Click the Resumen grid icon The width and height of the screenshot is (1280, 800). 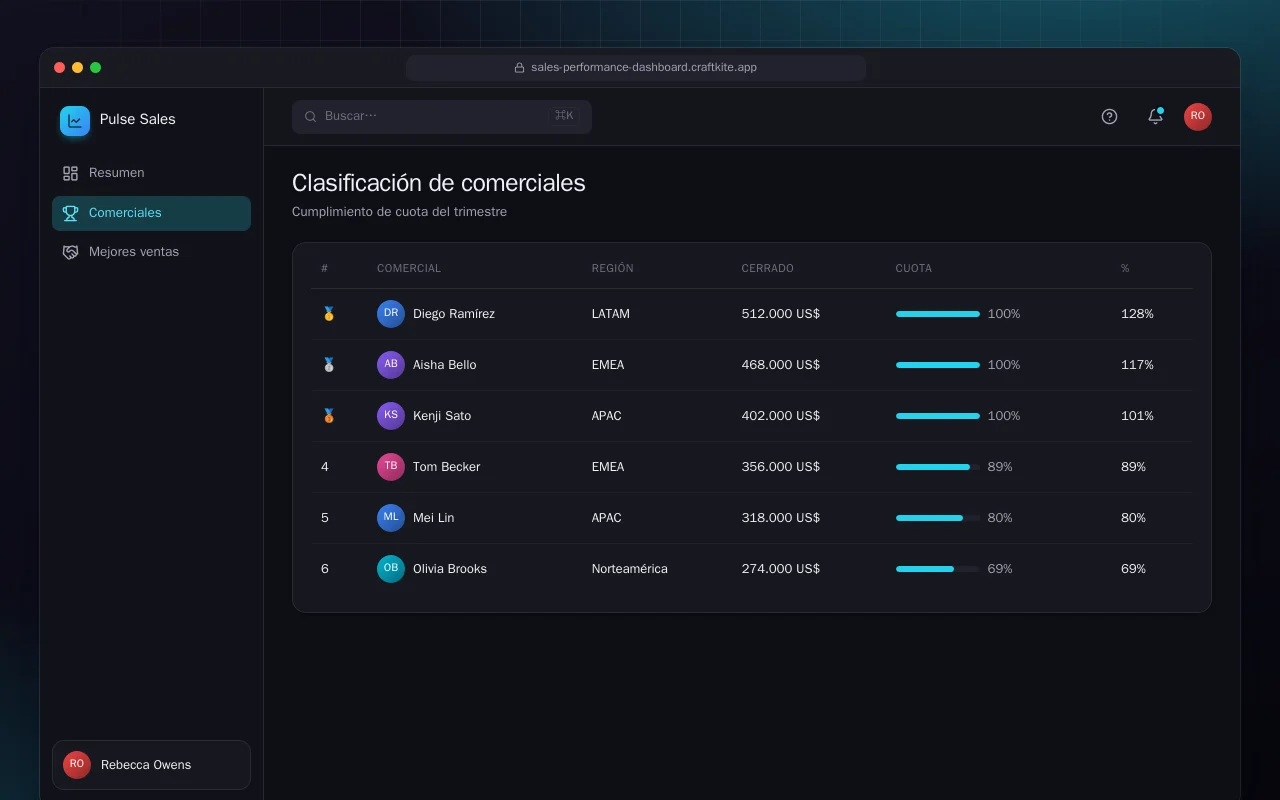point(70,173)
